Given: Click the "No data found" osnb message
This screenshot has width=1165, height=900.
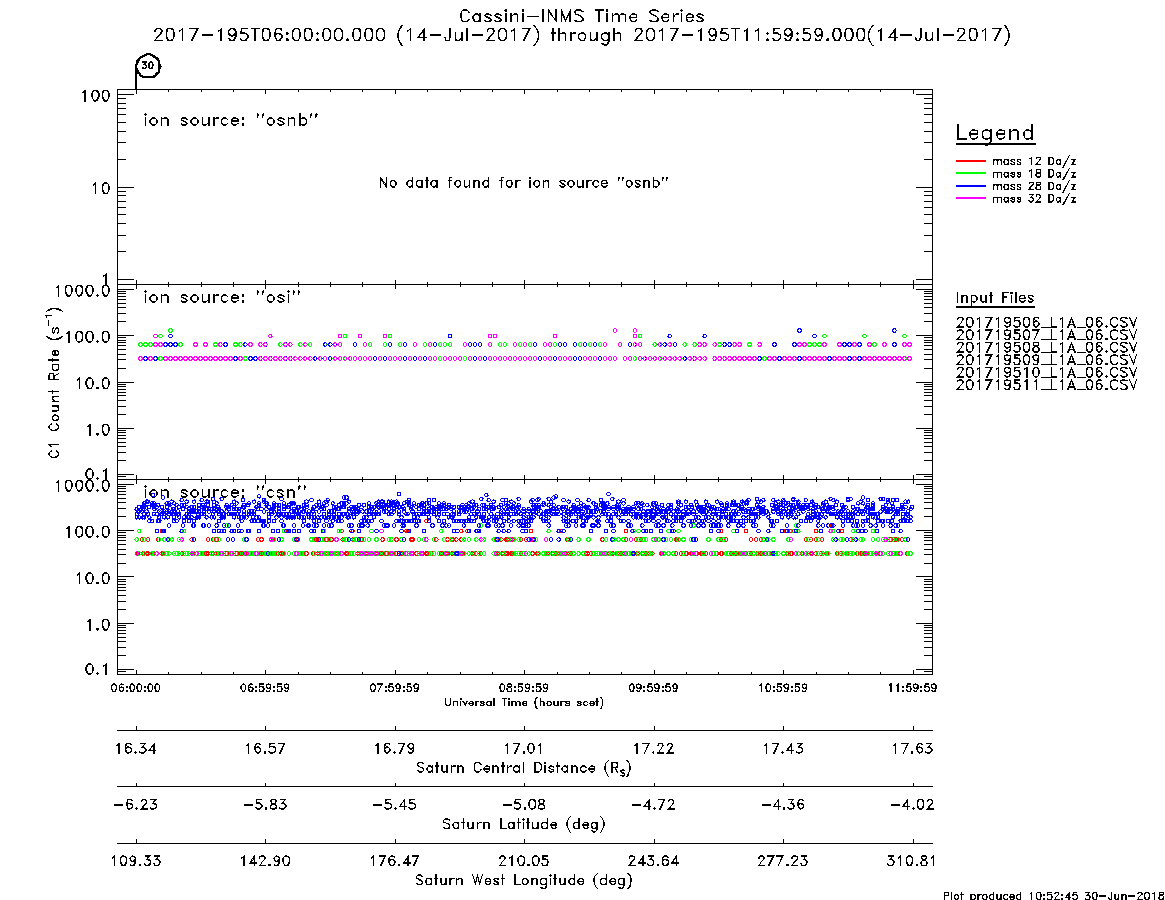Looking at the screenshot, I should [524, 183].
